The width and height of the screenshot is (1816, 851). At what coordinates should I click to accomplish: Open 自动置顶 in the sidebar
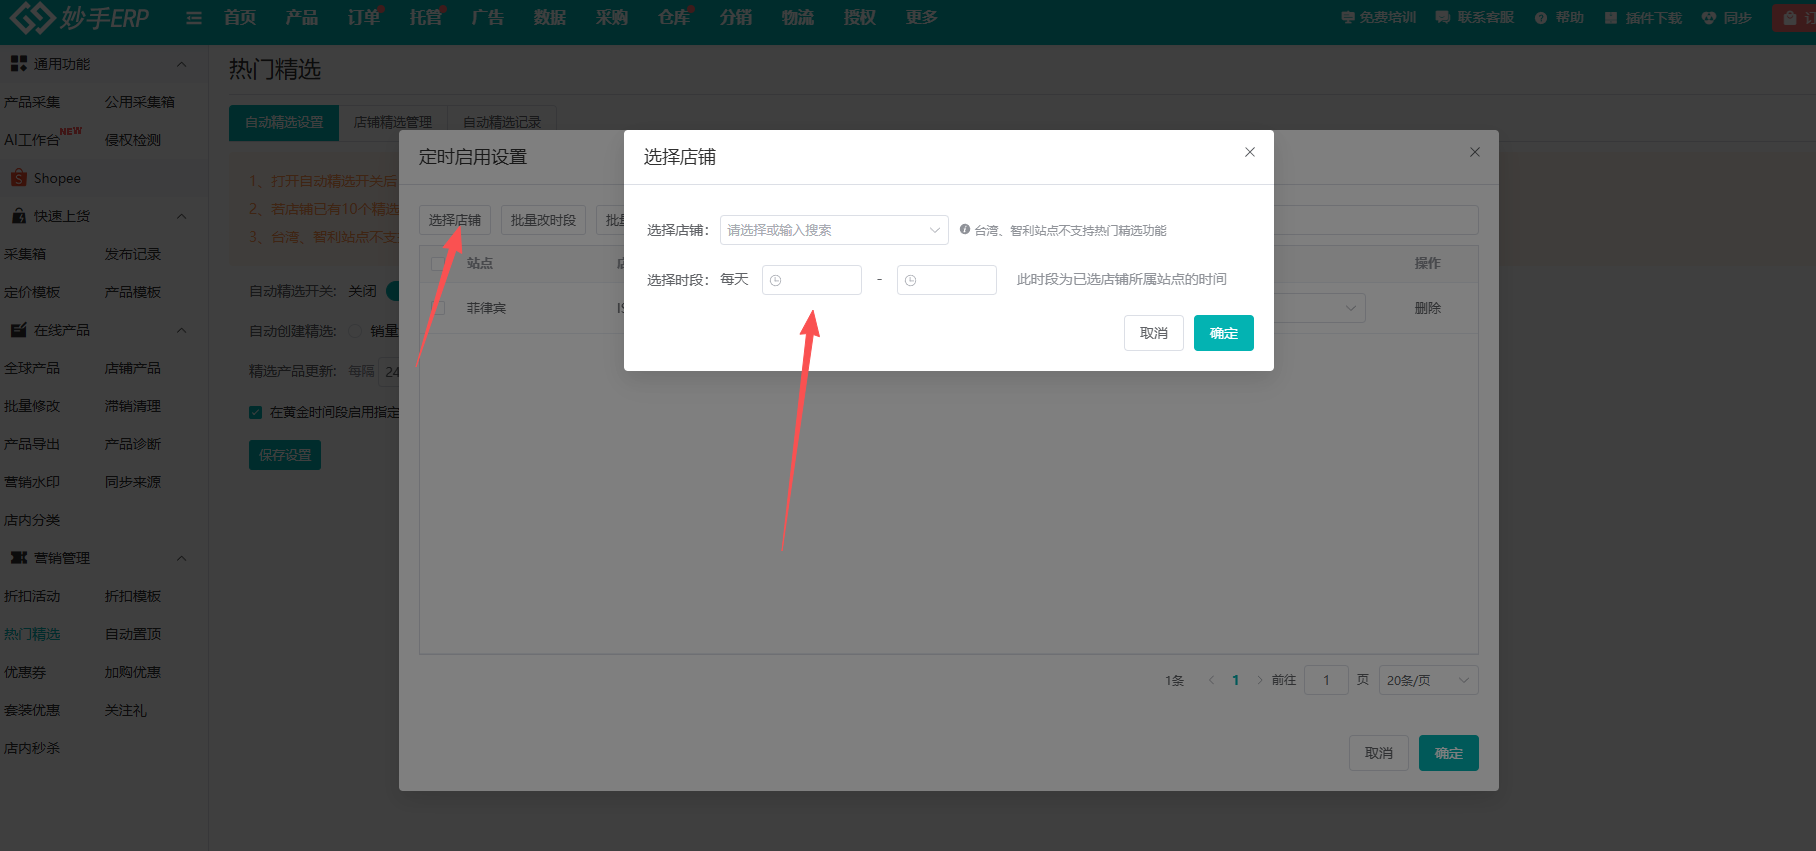(133, 634)
